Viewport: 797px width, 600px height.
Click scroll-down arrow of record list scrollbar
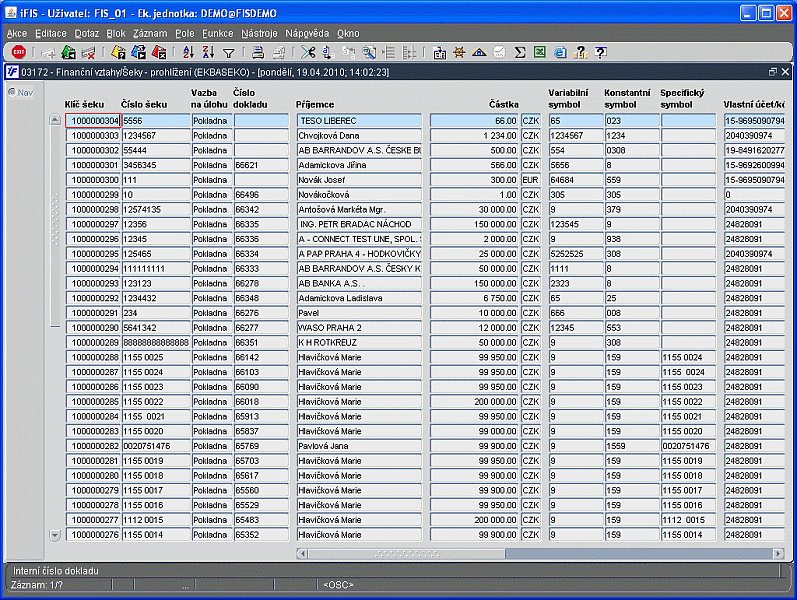point(55,535)
